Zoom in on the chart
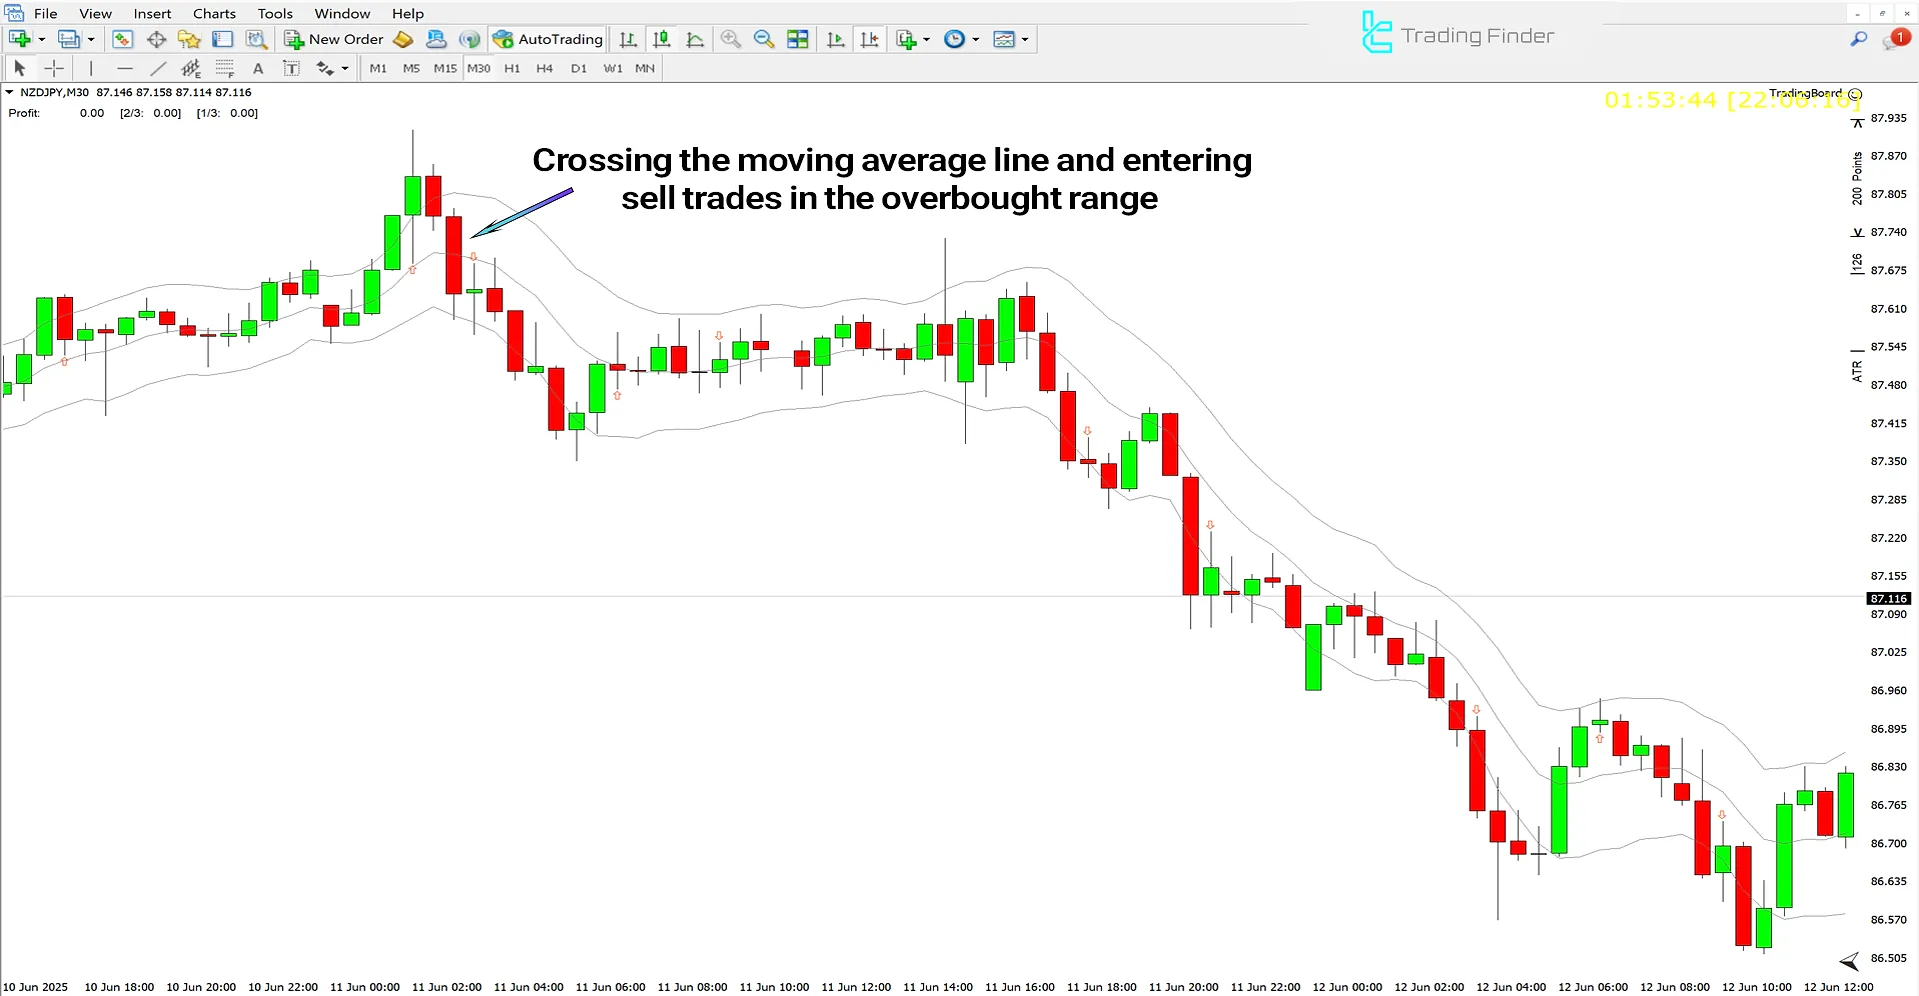Image resolution: width=1919 pixels, height=996 pixels. (x=731, y=39)
